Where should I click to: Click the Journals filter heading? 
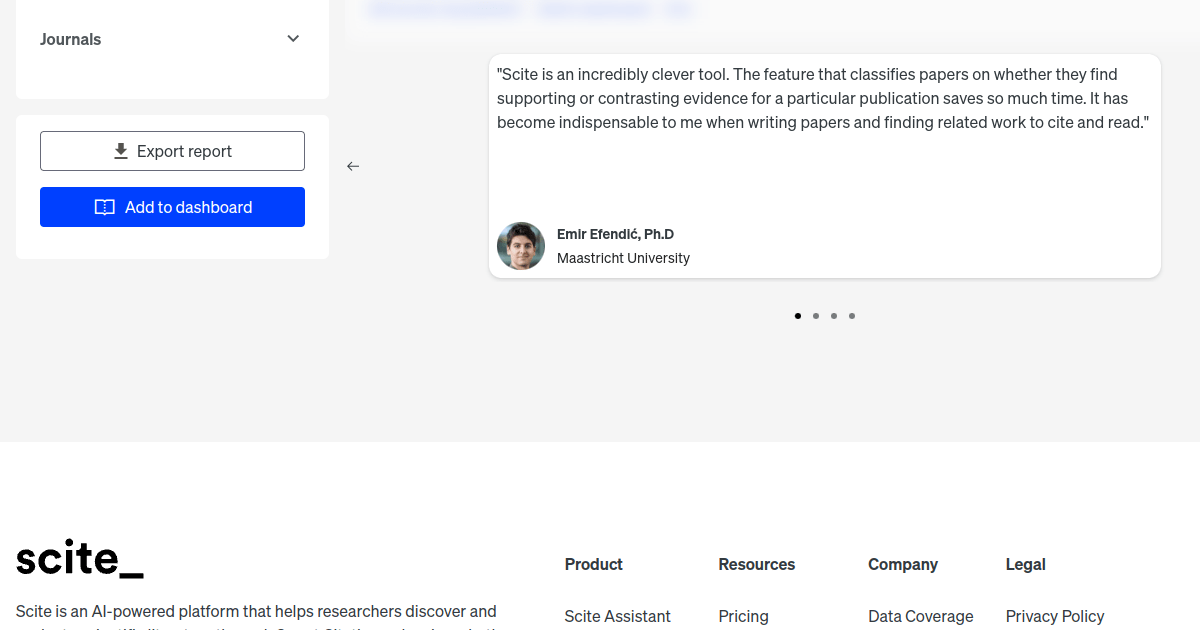tap(70, 39)
